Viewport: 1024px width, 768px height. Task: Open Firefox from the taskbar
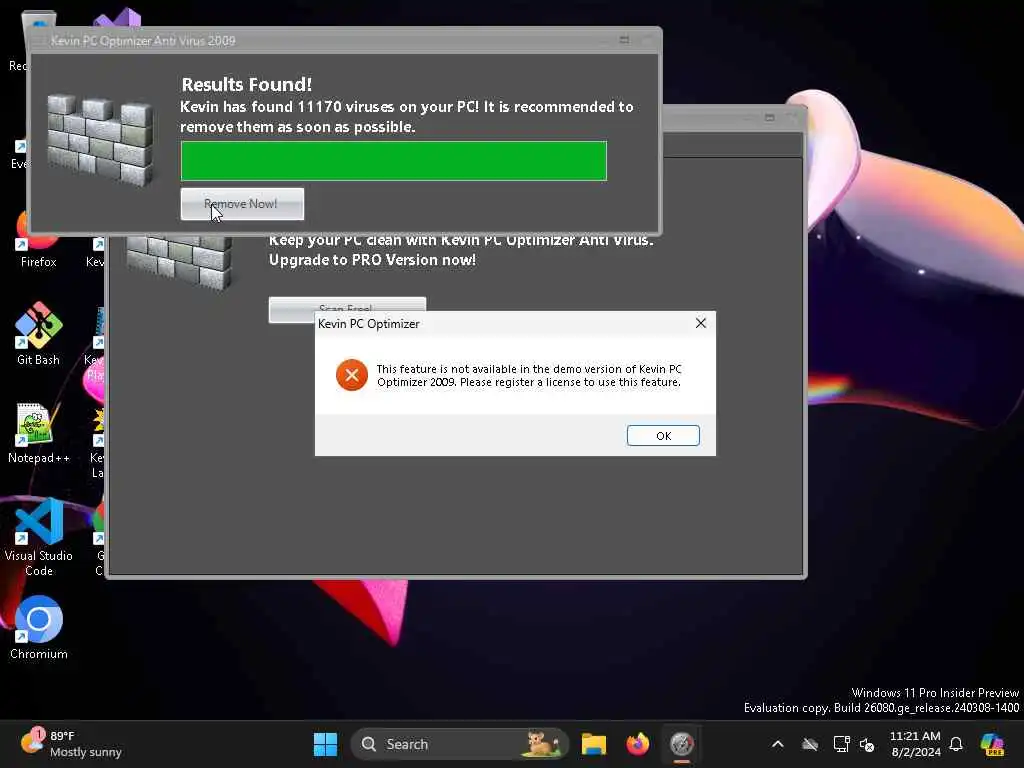click(x=637, y=744)
